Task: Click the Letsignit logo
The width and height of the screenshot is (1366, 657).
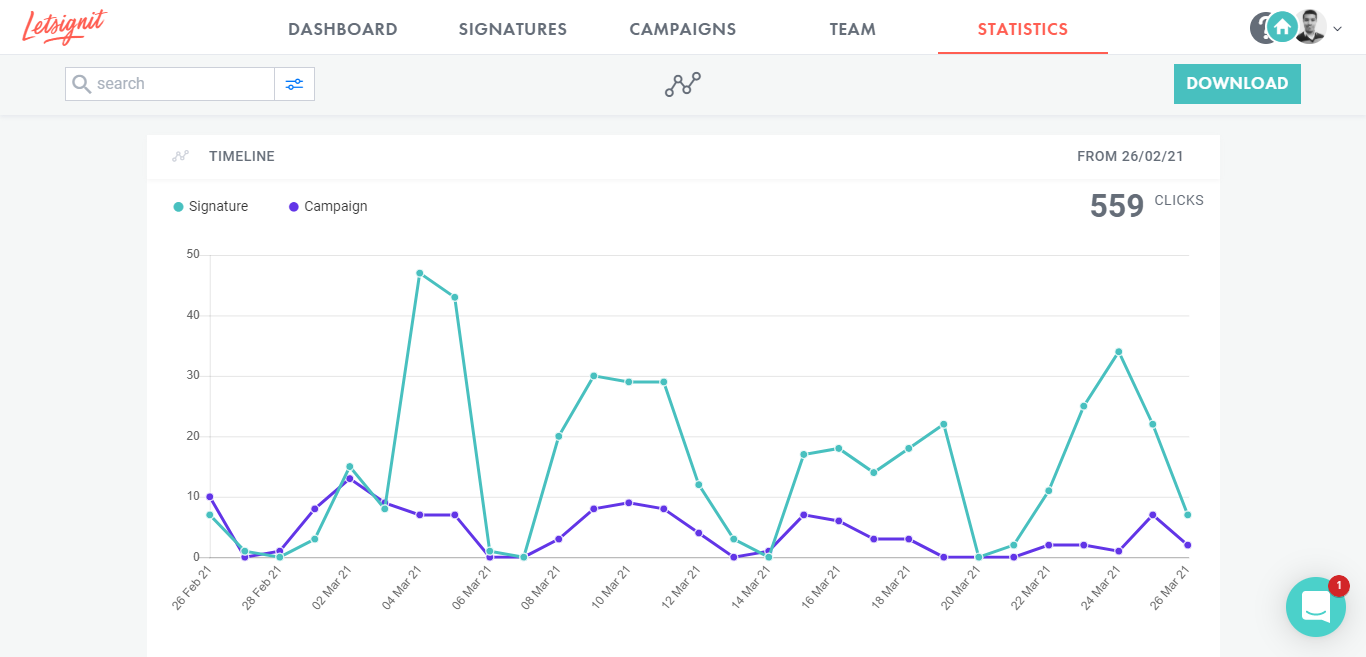Action: pyautogui.click(x=63, y=27)
